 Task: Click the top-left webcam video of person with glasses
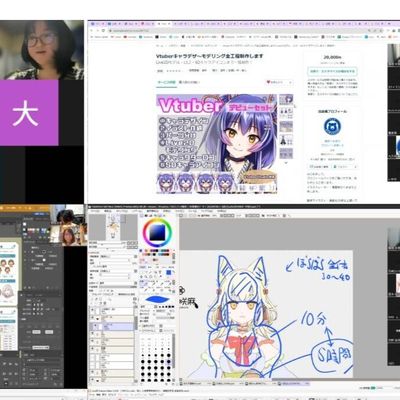tap(42, 50)
